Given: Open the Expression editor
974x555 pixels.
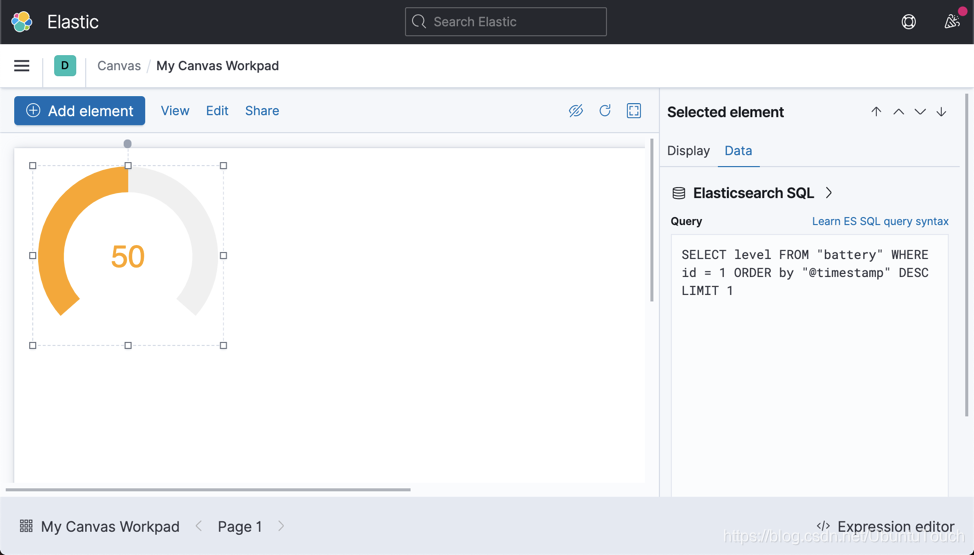Looking at the screenshot, I should (x=885, y=527).
